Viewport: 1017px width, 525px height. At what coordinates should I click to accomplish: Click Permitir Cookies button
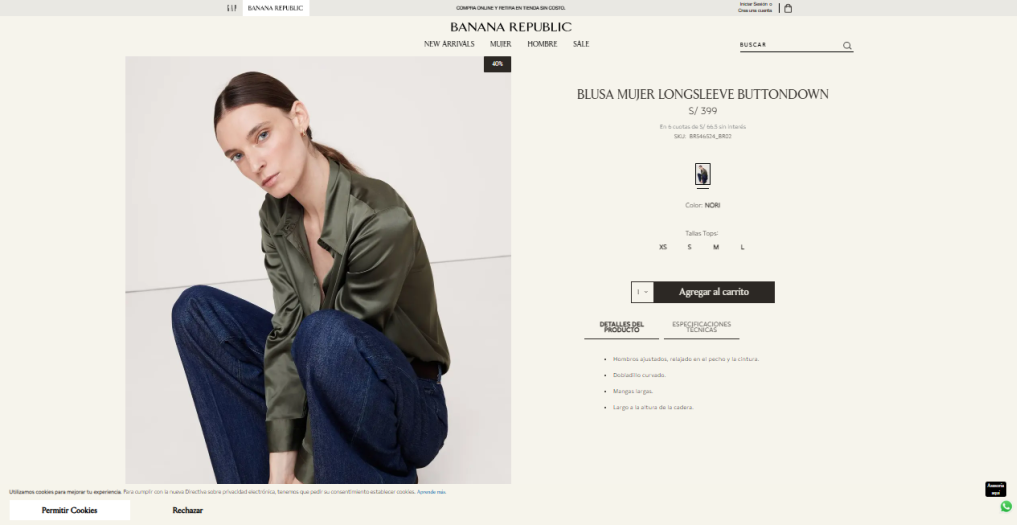pyautogui.click(x=69, y=510)
